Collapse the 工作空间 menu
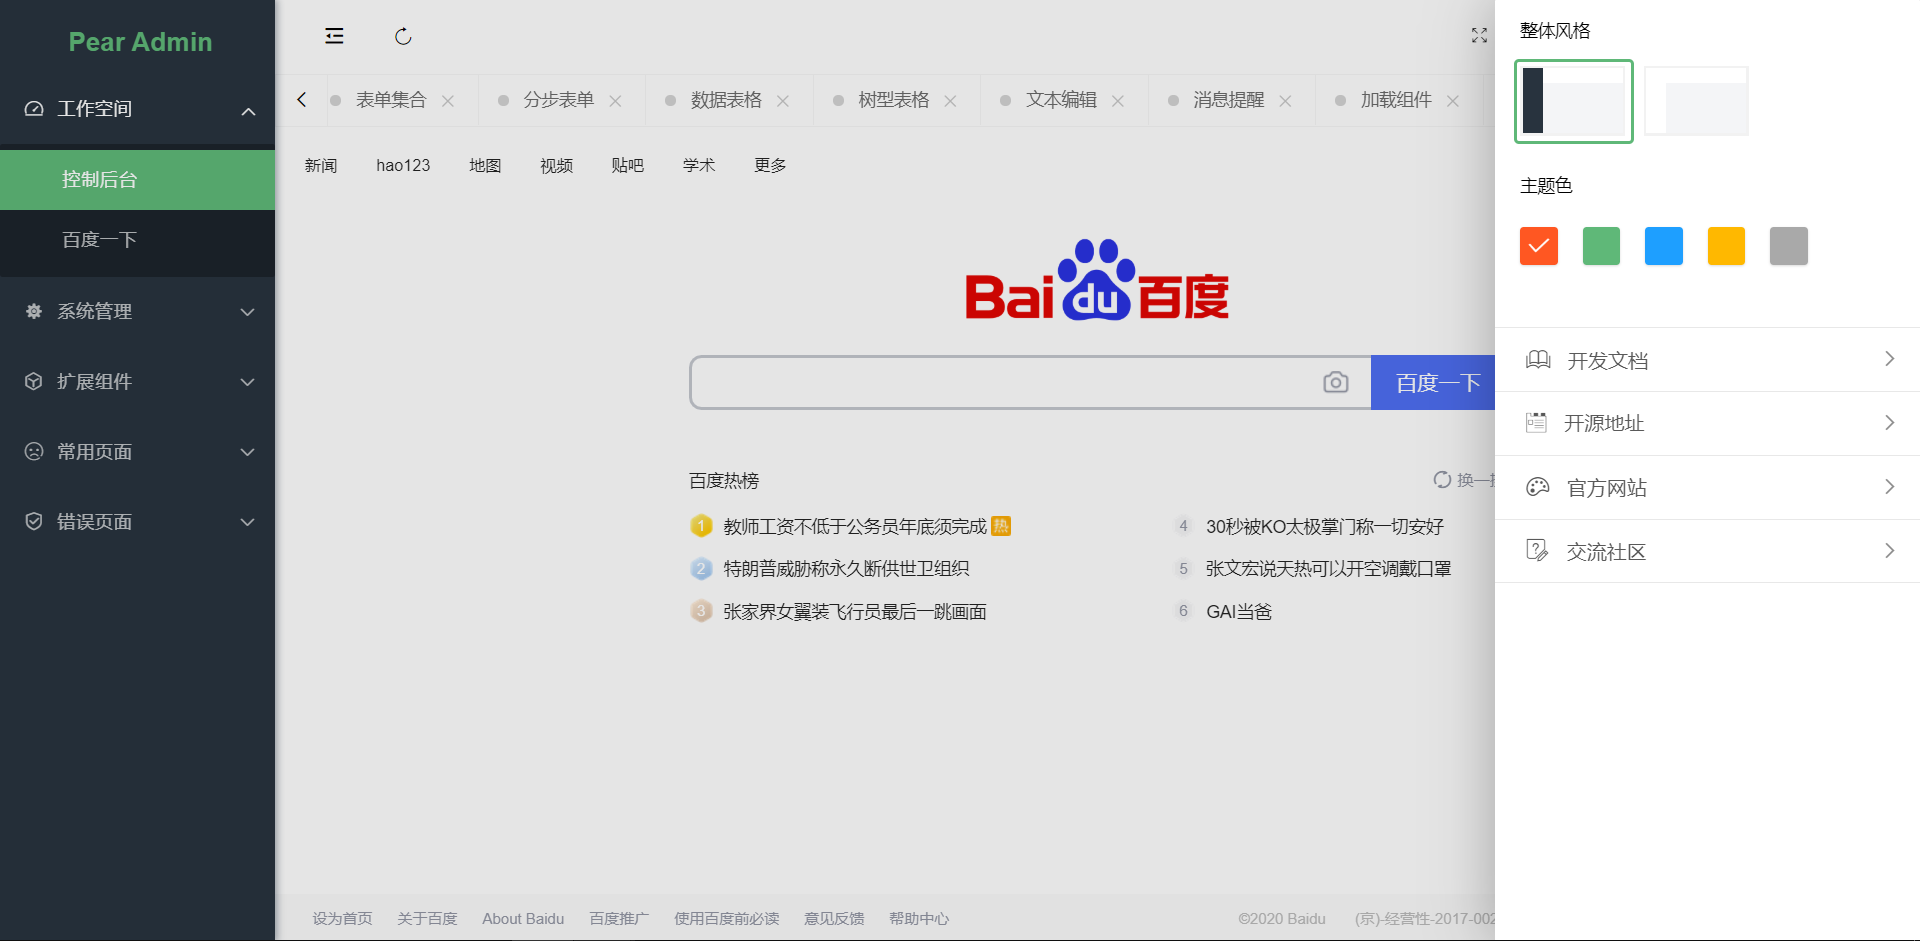This screenshot has width=1920, height=941. tap(248, 111)
